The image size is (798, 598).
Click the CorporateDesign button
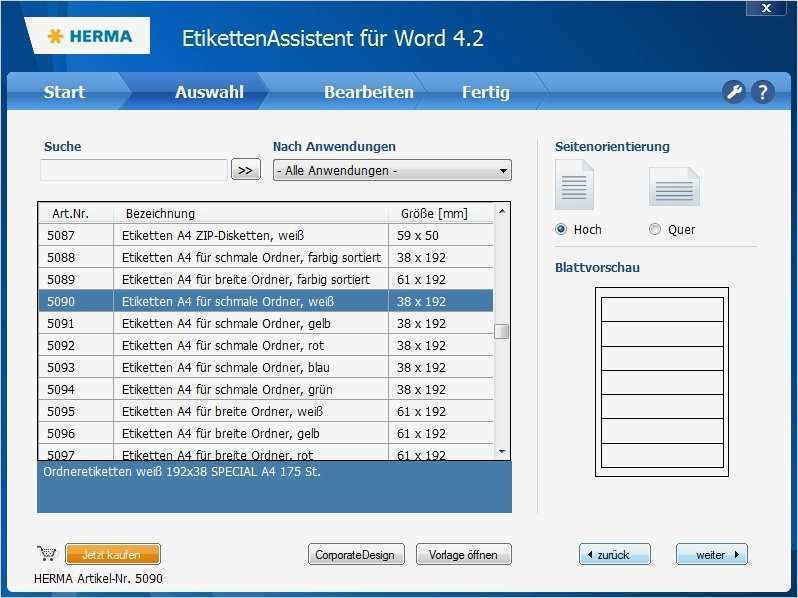[356, 554]
